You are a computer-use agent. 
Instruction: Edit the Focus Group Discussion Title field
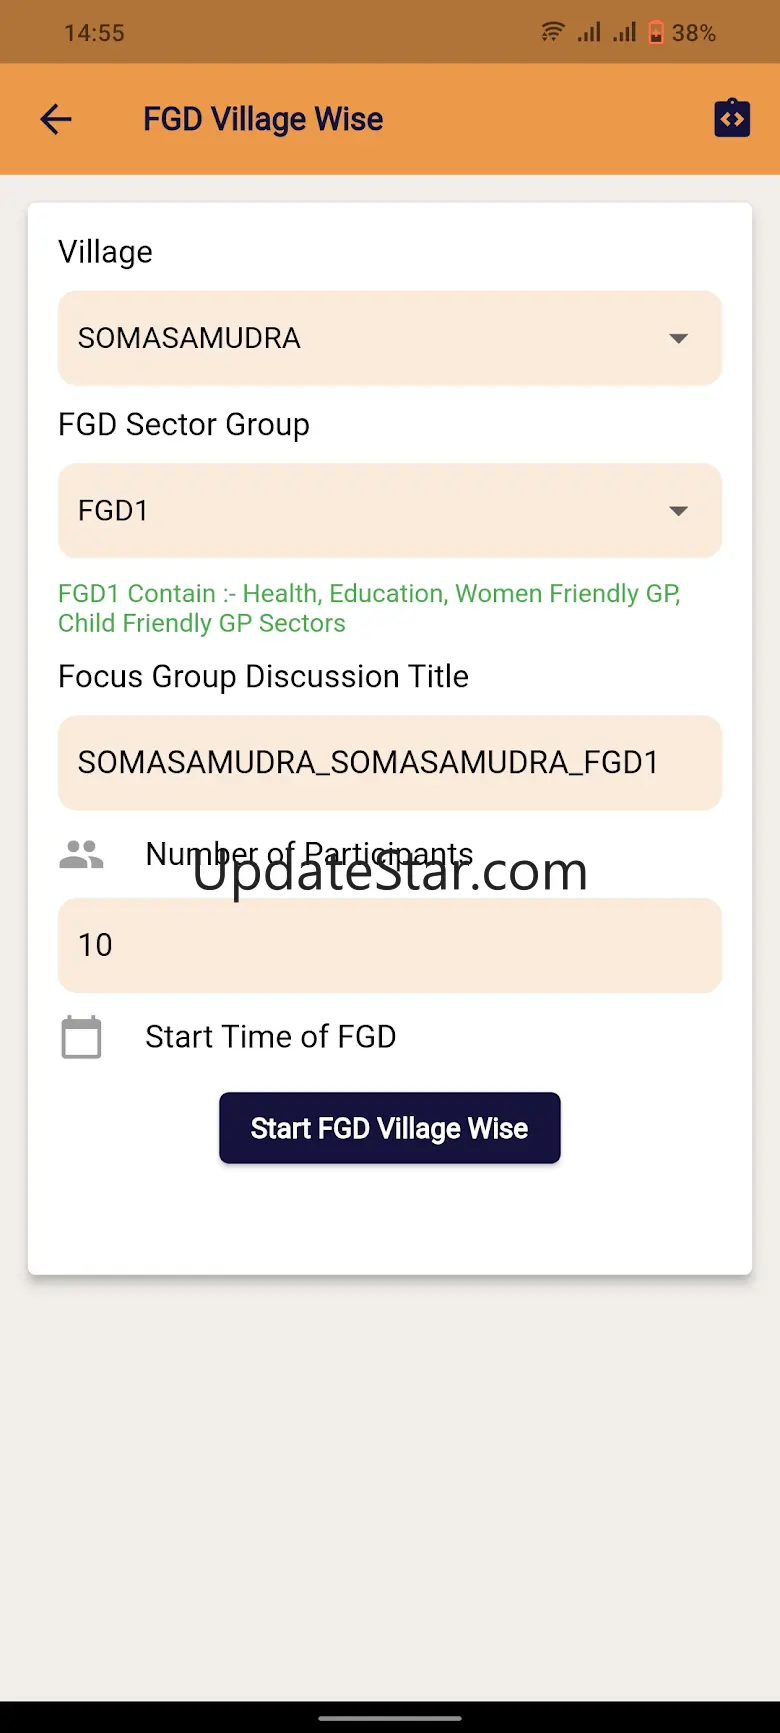point(389,763)
